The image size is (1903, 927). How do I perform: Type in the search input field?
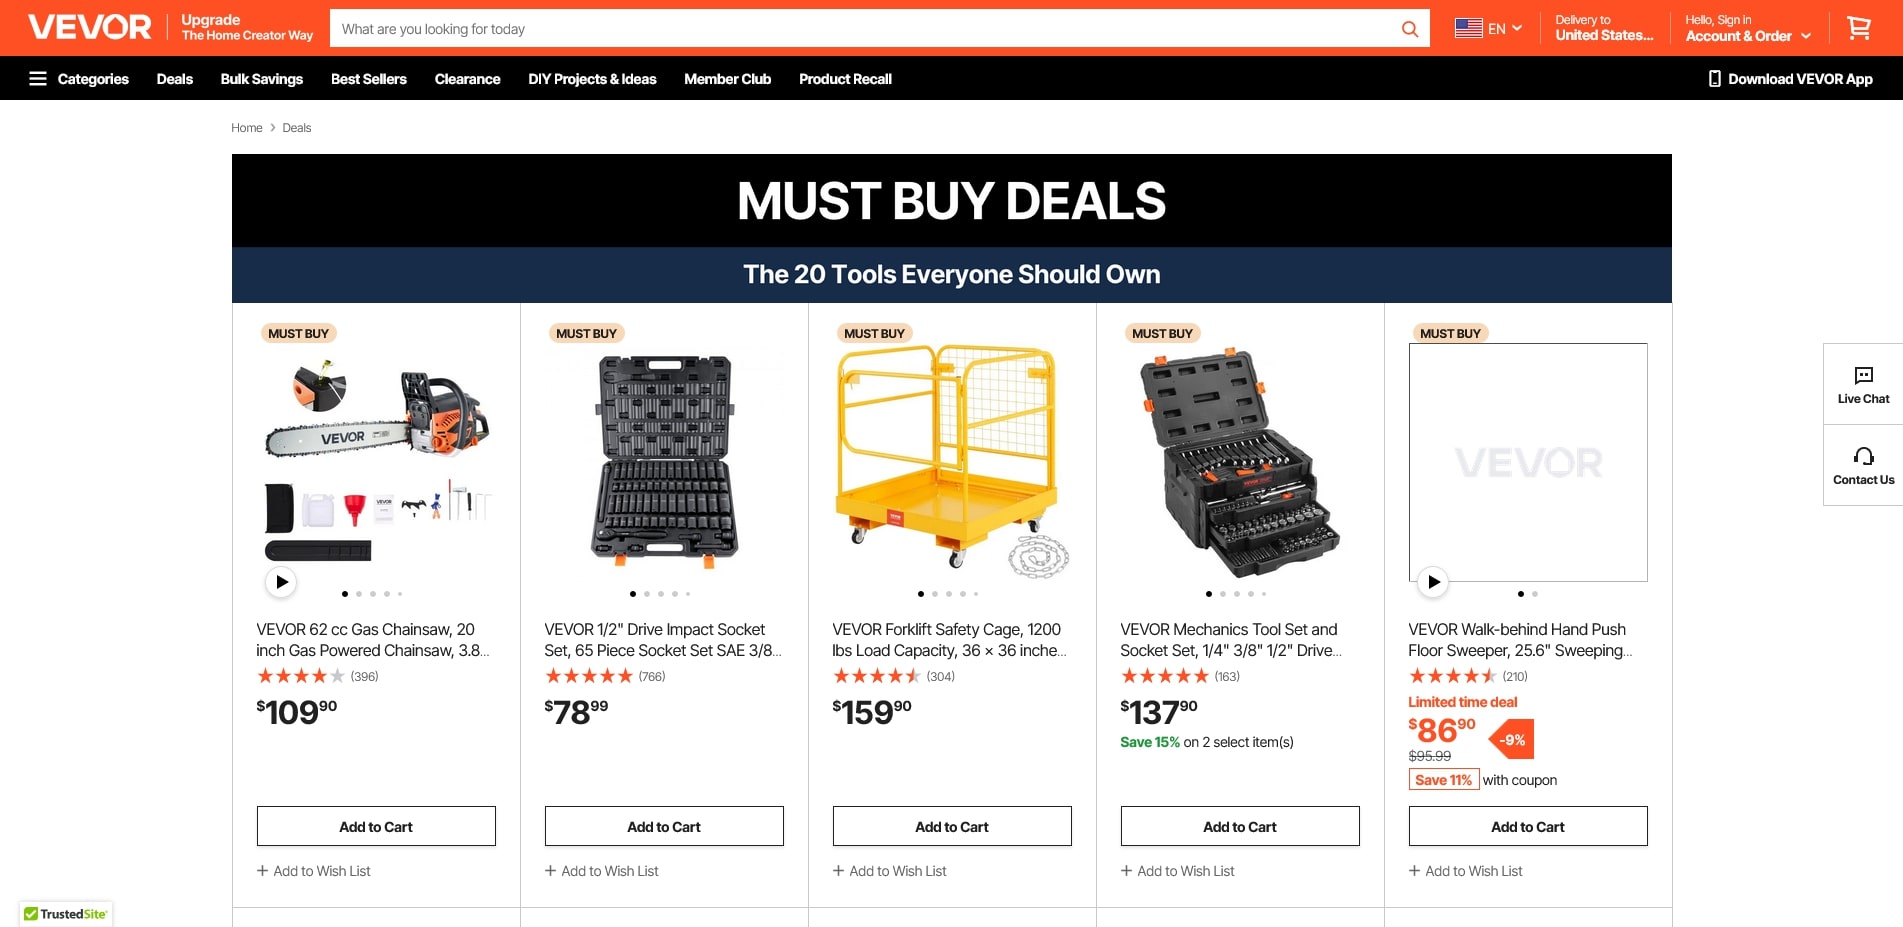coord(860,29)
